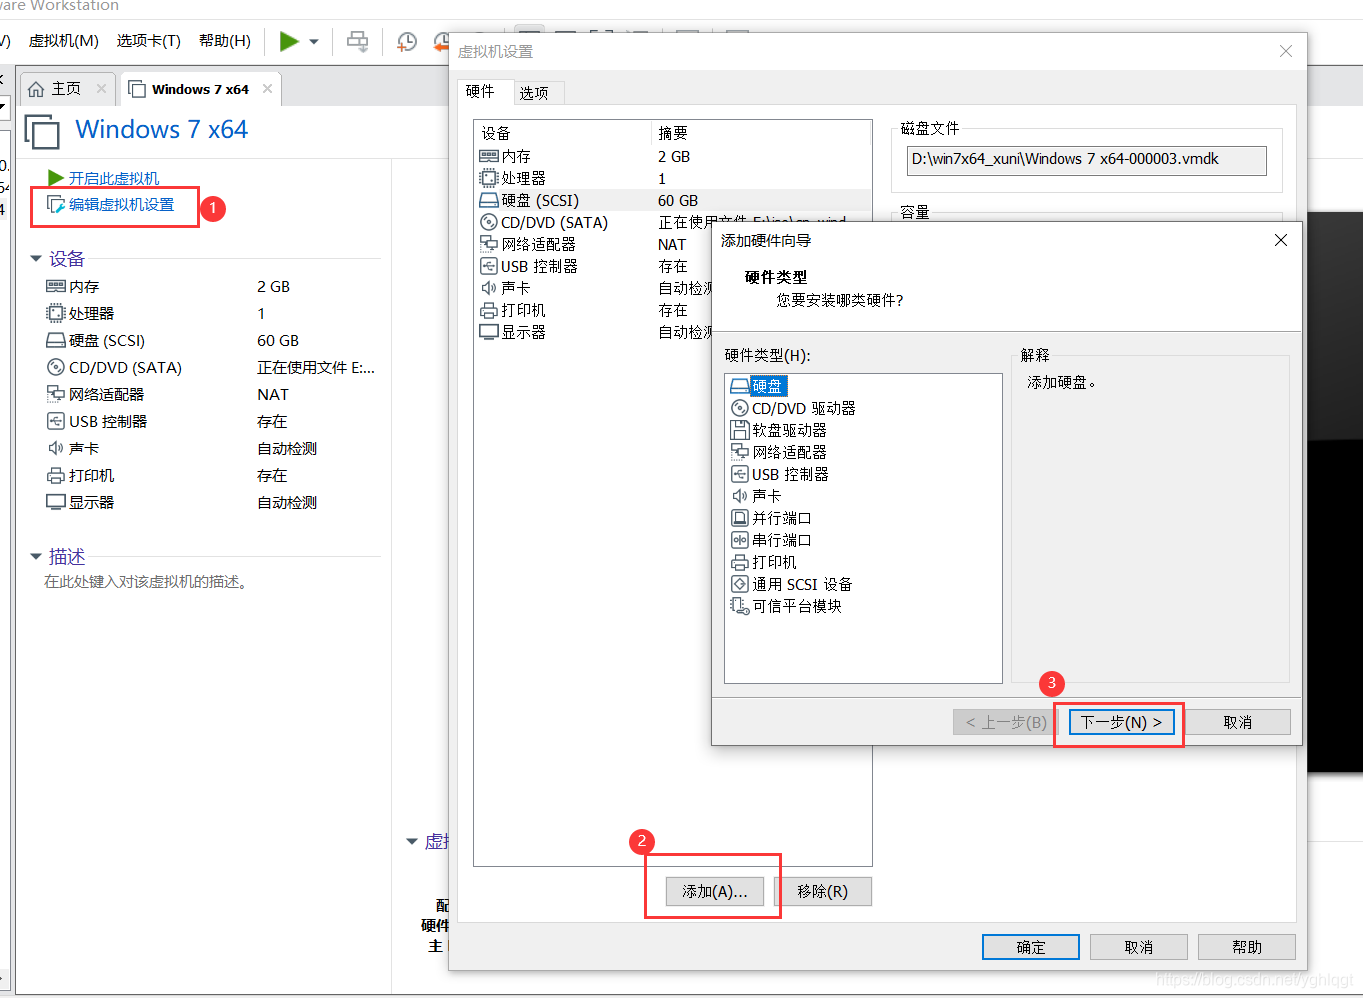Click the send Ctrl+Alt+Del toolbar icon
The image size is (1363, 998).
(x=357, y=41)
